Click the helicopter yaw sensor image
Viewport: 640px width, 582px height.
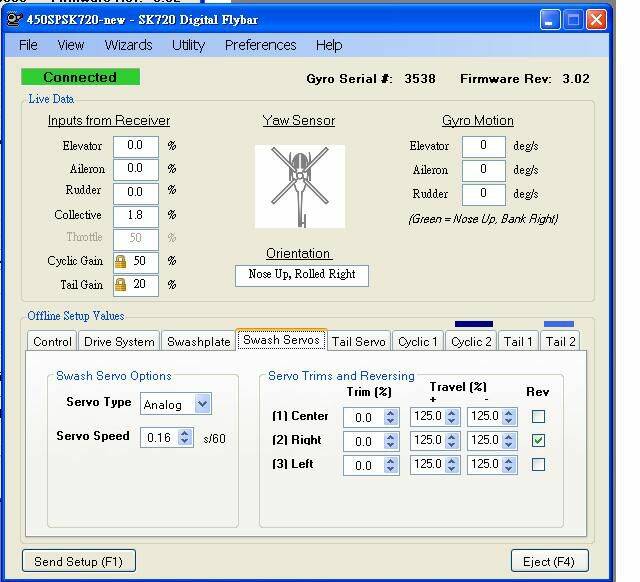[299, 186]
